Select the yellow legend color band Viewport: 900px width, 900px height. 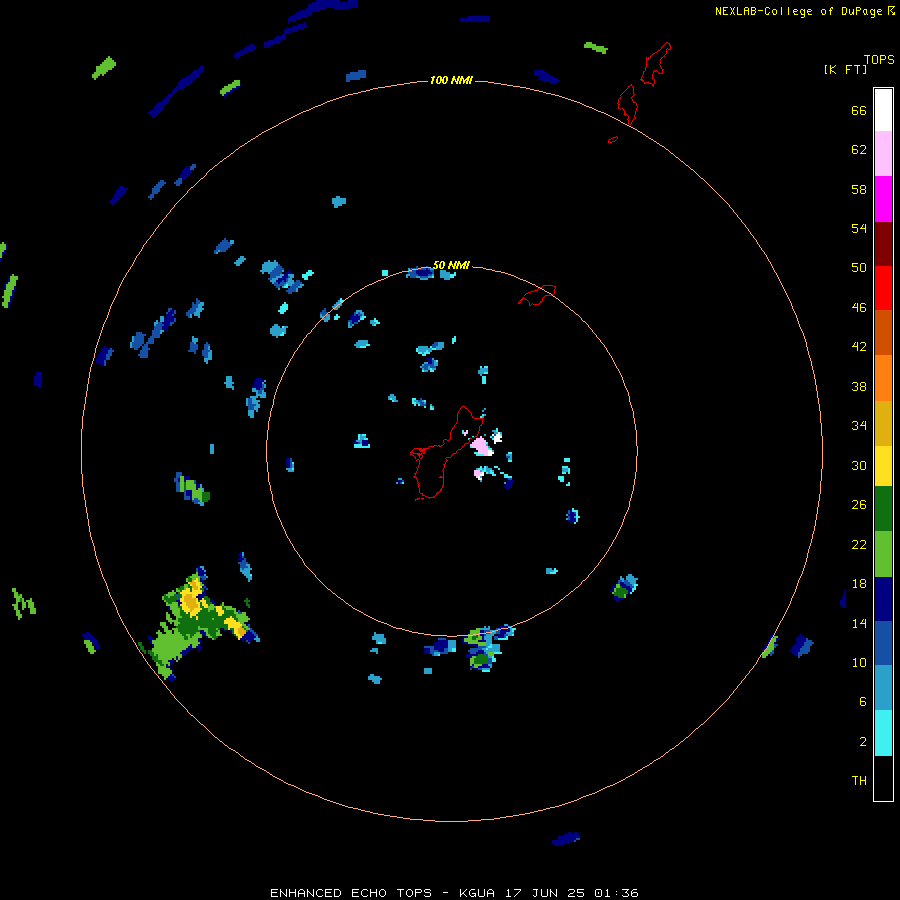pos(883,466)
